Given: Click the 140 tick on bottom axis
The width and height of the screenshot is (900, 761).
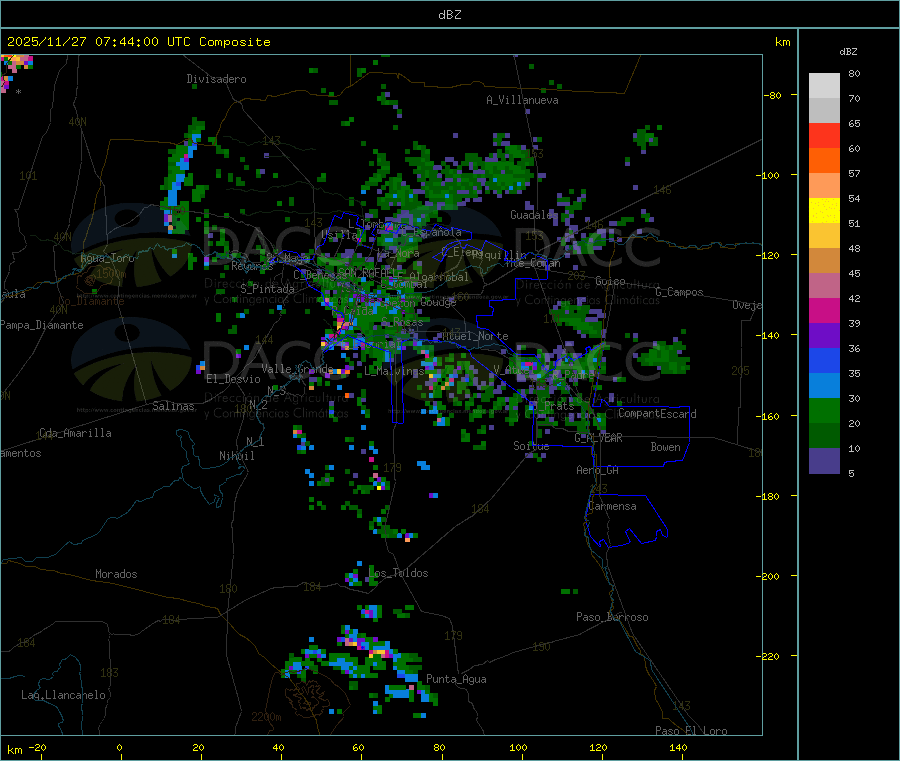Looking at the screenshot, I should (678, 748).
